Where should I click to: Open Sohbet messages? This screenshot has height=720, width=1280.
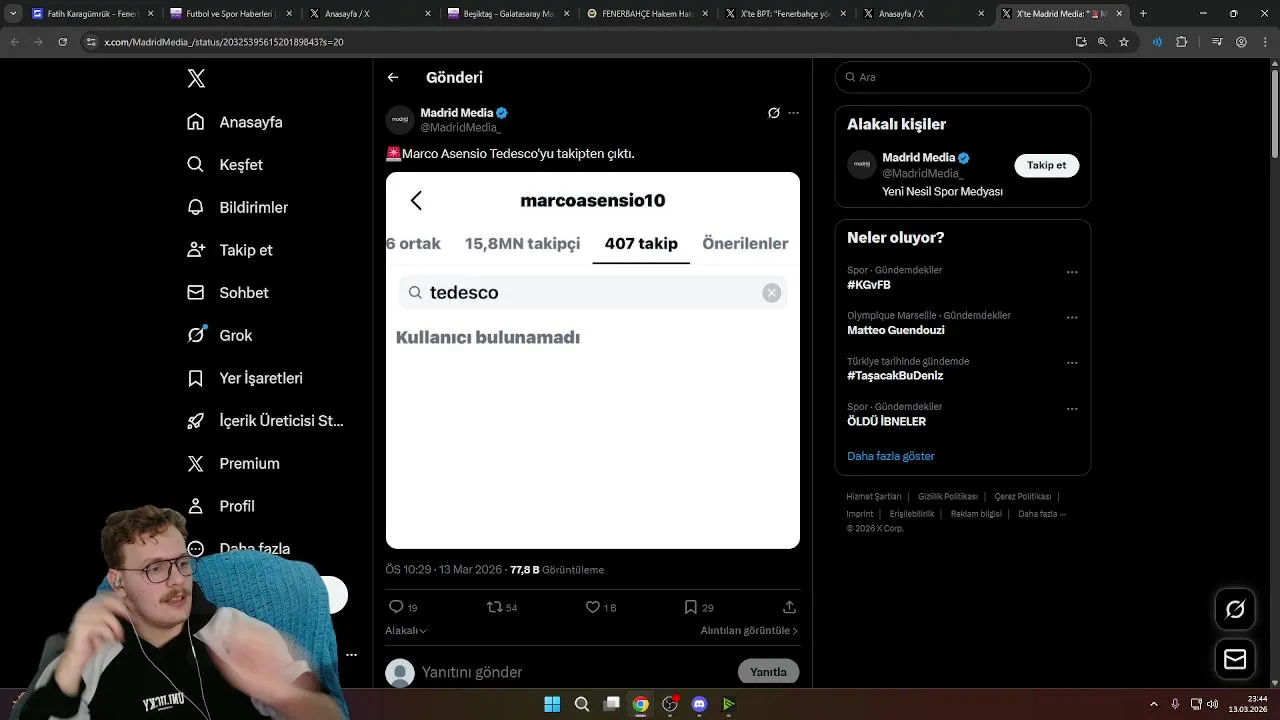(x=228, y=293)
